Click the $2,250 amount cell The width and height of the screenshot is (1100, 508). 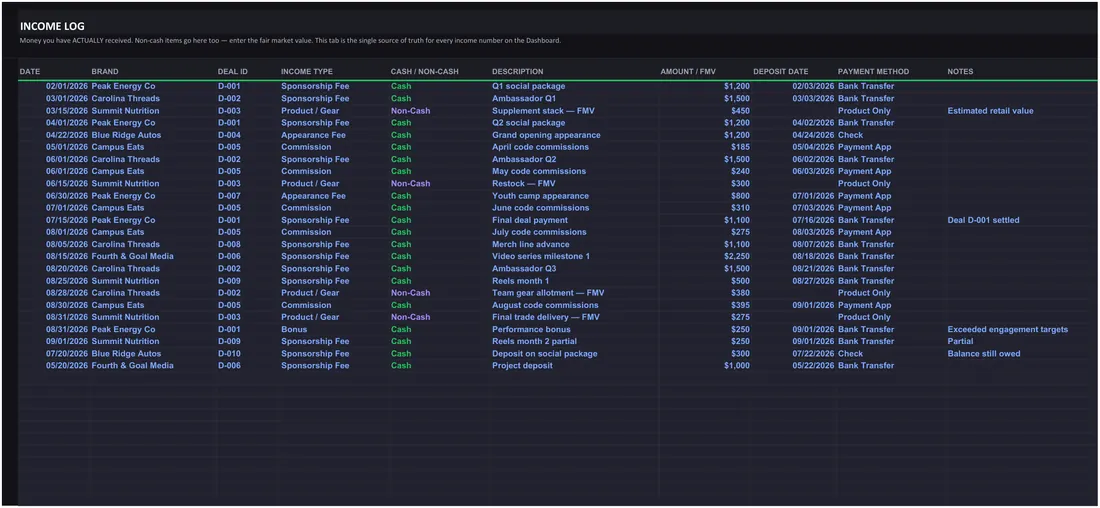tap(737, 257)
